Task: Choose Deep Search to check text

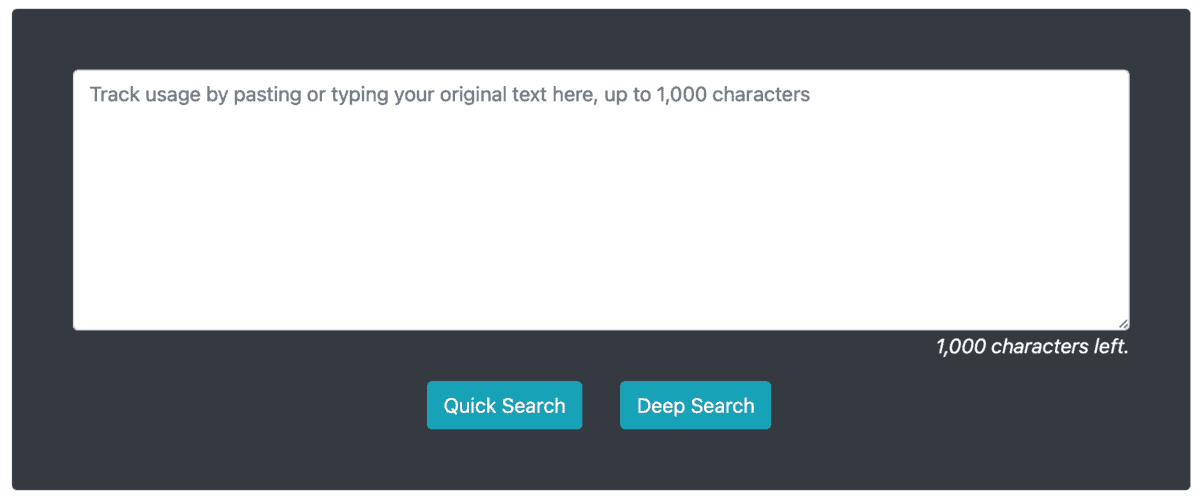Action: click(695, 405)
